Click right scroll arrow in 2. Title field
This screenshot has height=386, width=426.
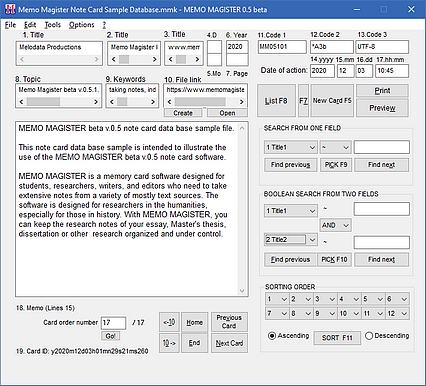click(154, 59)
